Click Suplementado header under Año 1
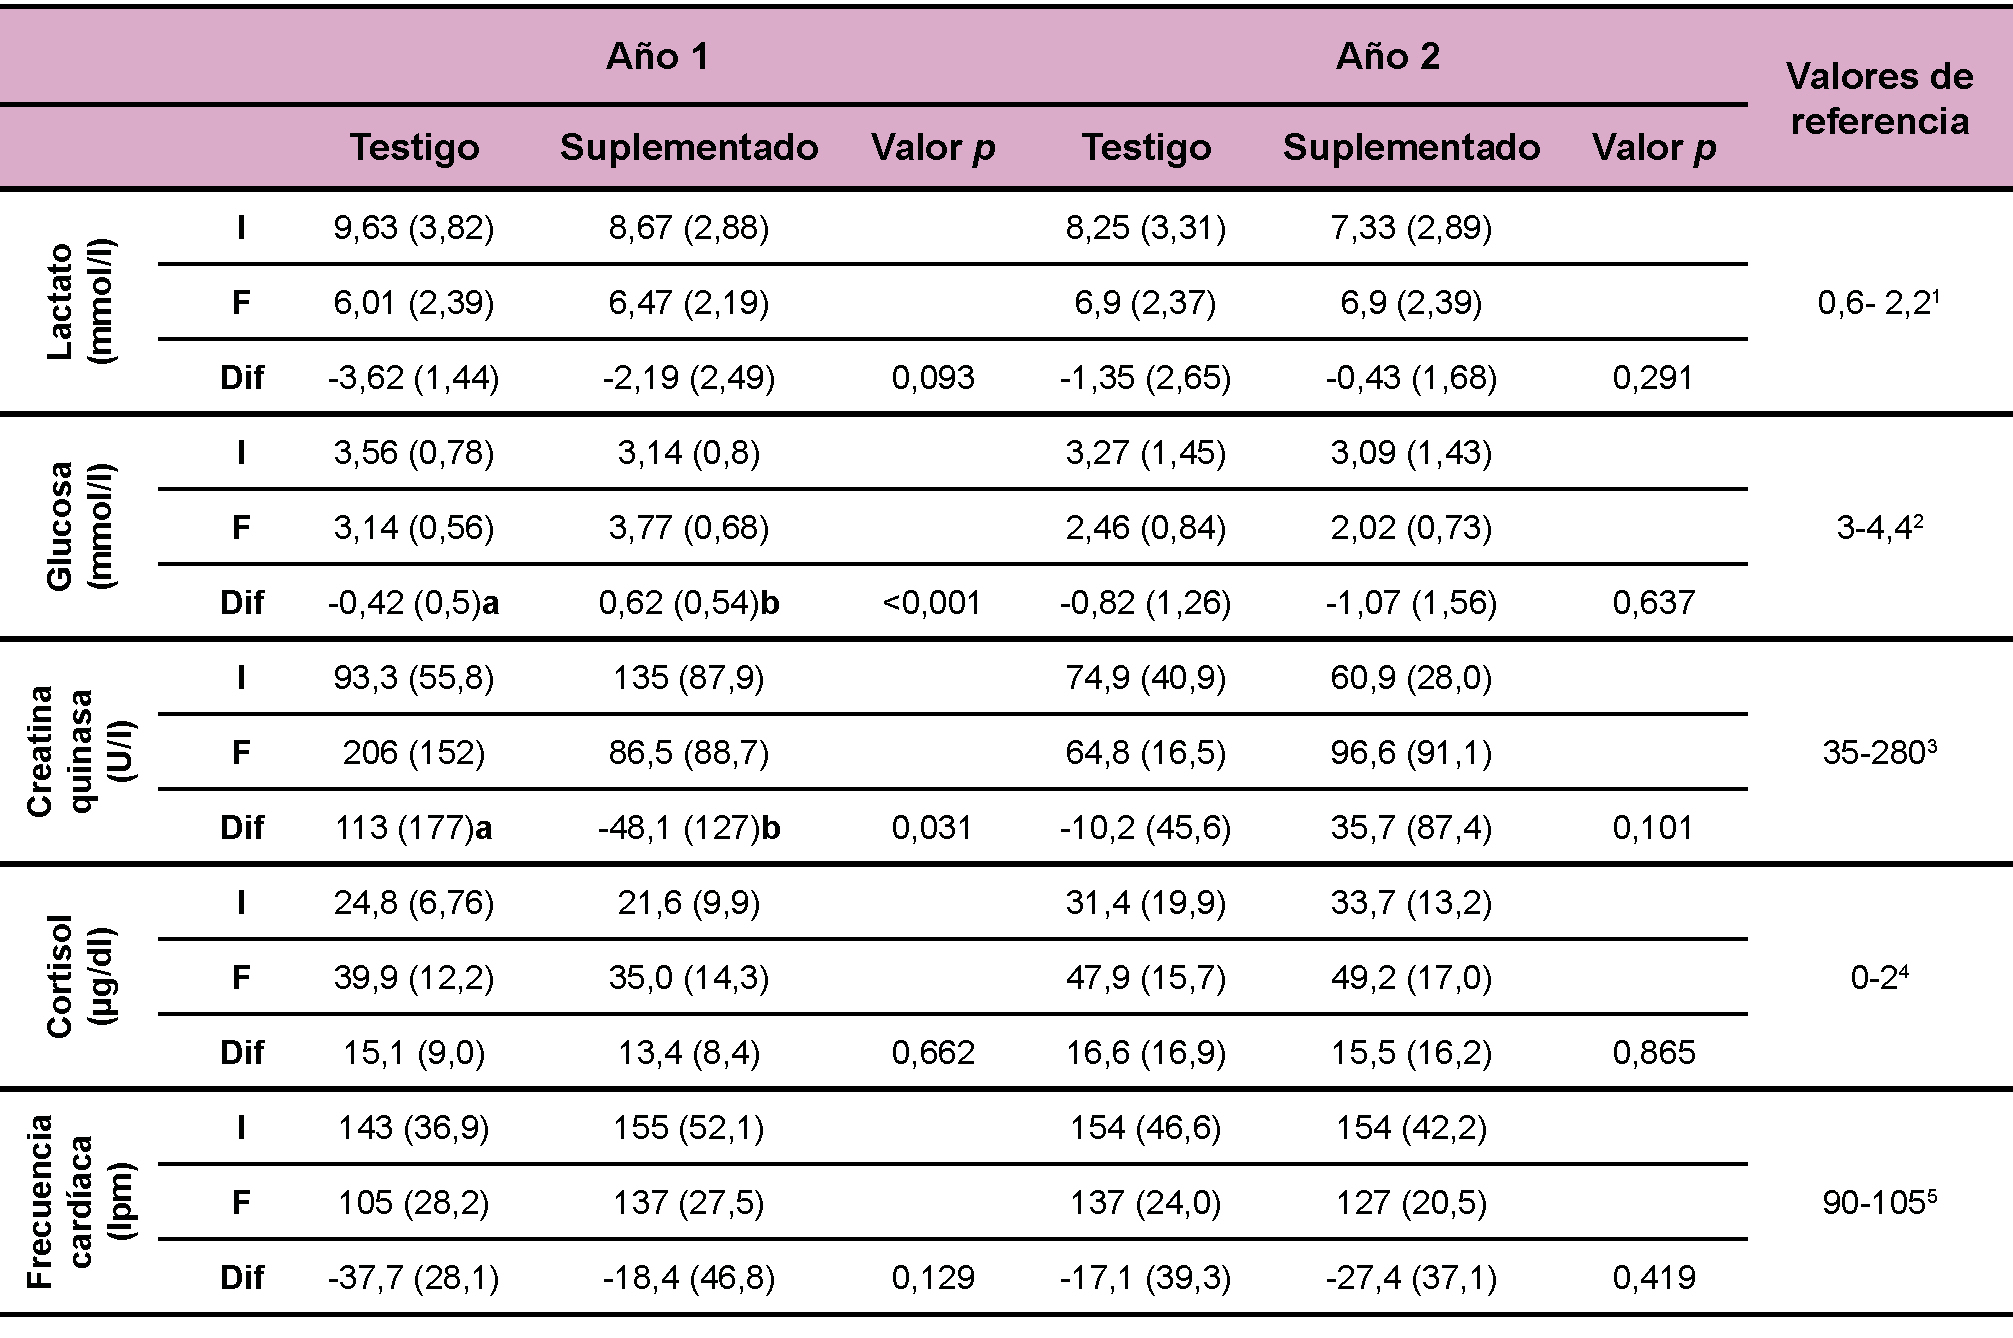The height and width of the screenshot is (1338, 2013). tap(689, 148)
